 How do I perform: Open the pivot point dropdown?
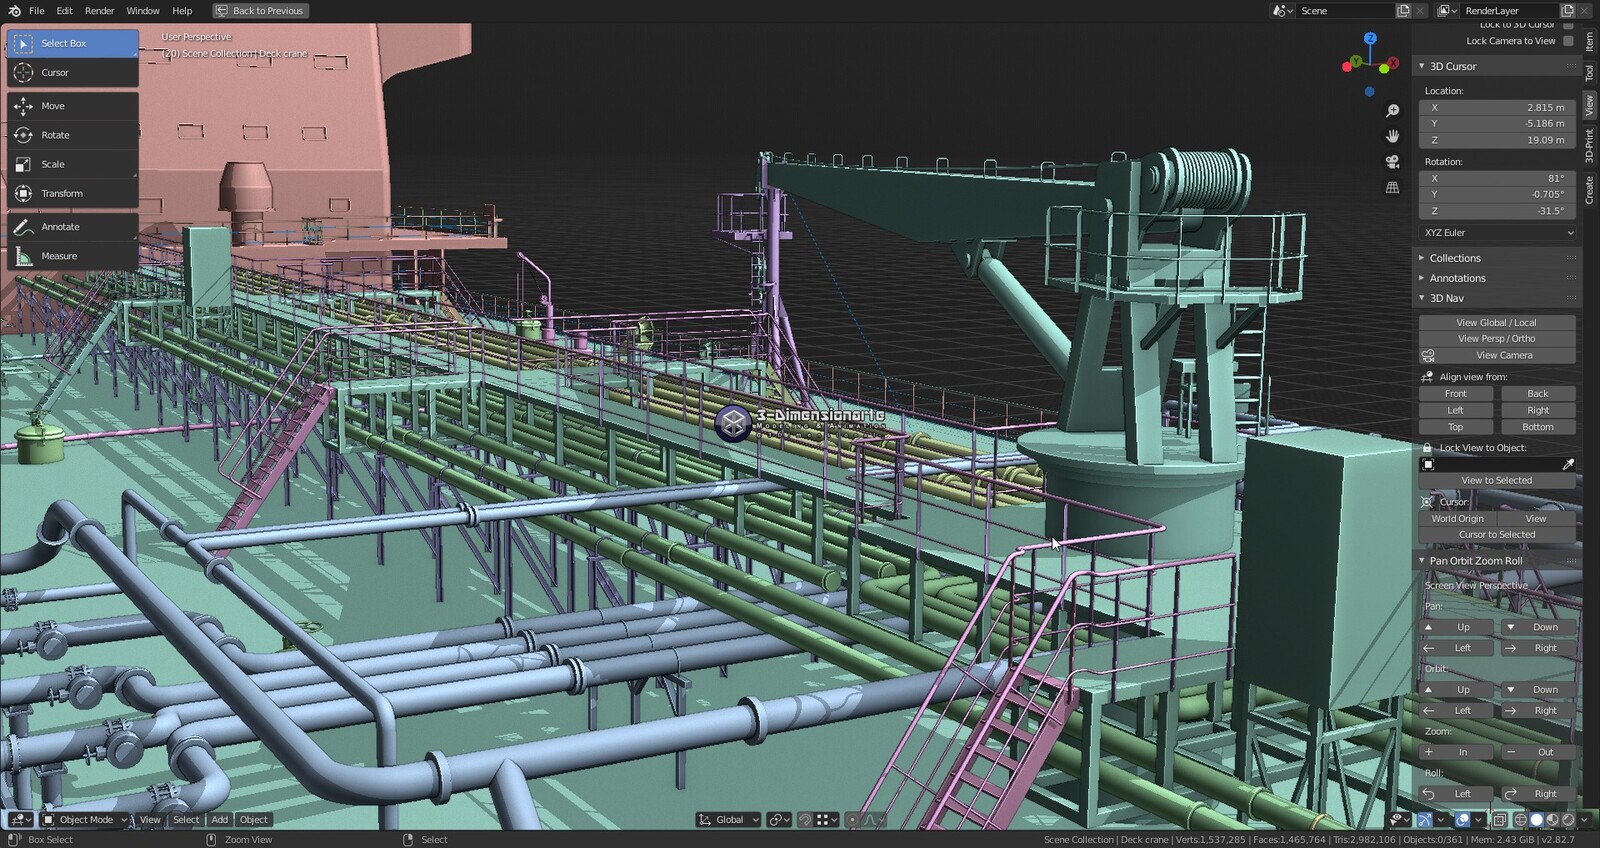[780, 819]
